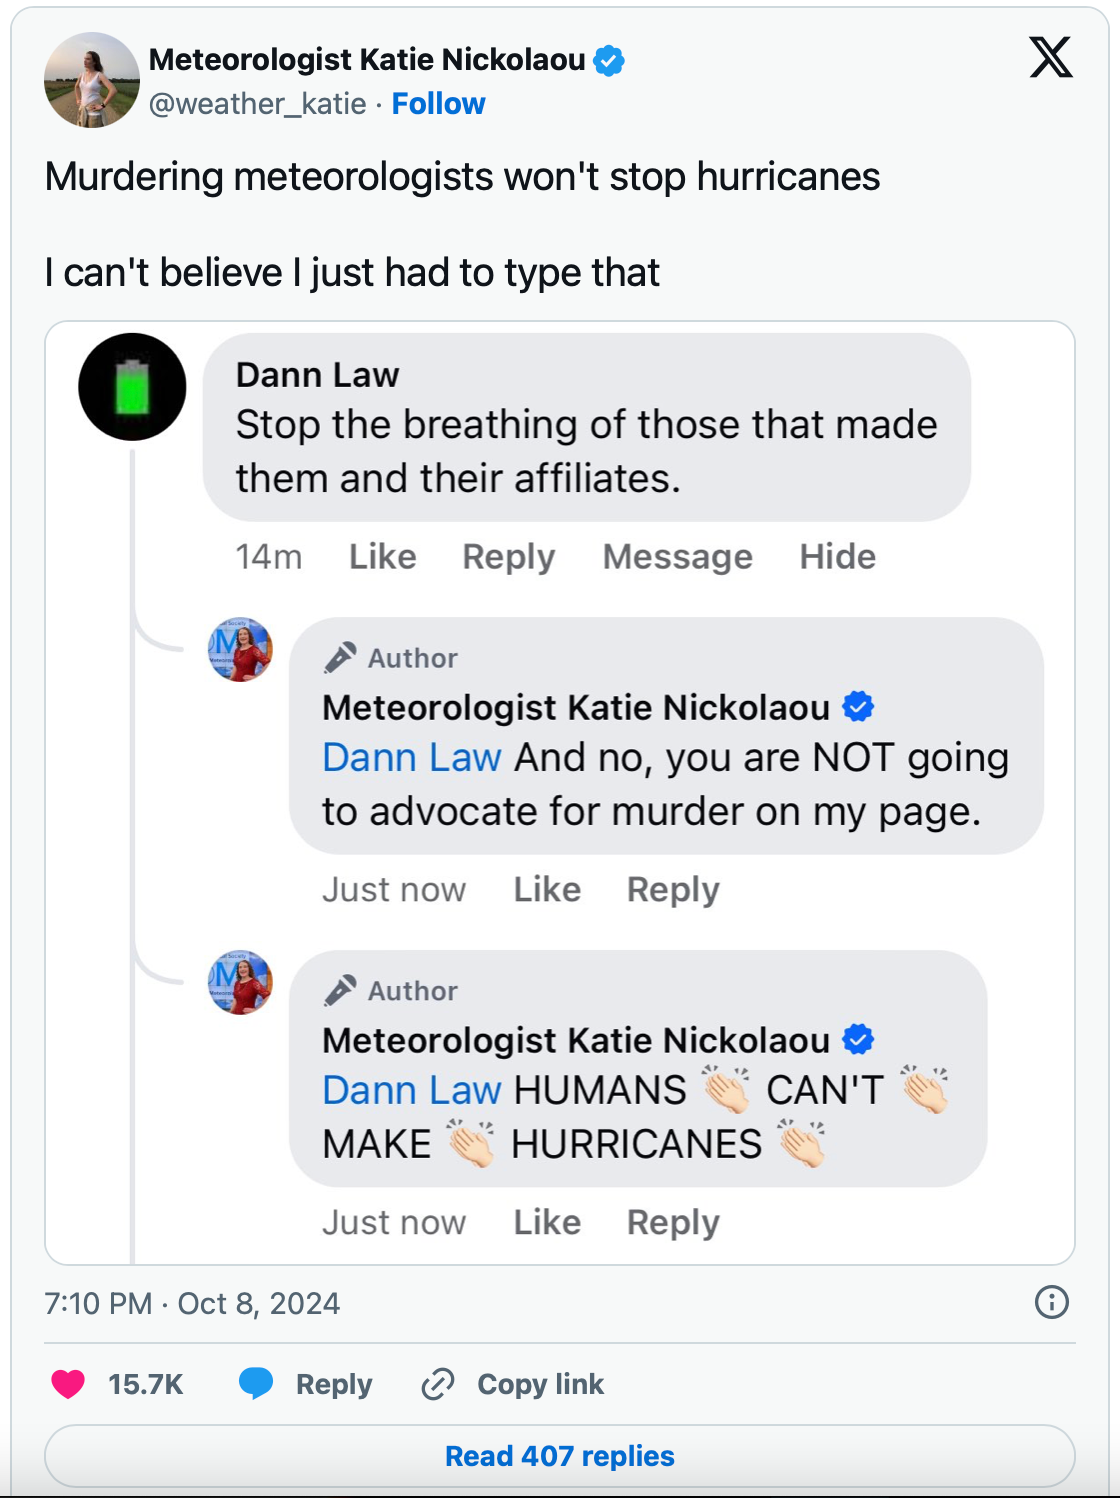This screenshot has height=1498, width=1120.
Task: Click the blue reply bubble icon
Action: 256,1383
